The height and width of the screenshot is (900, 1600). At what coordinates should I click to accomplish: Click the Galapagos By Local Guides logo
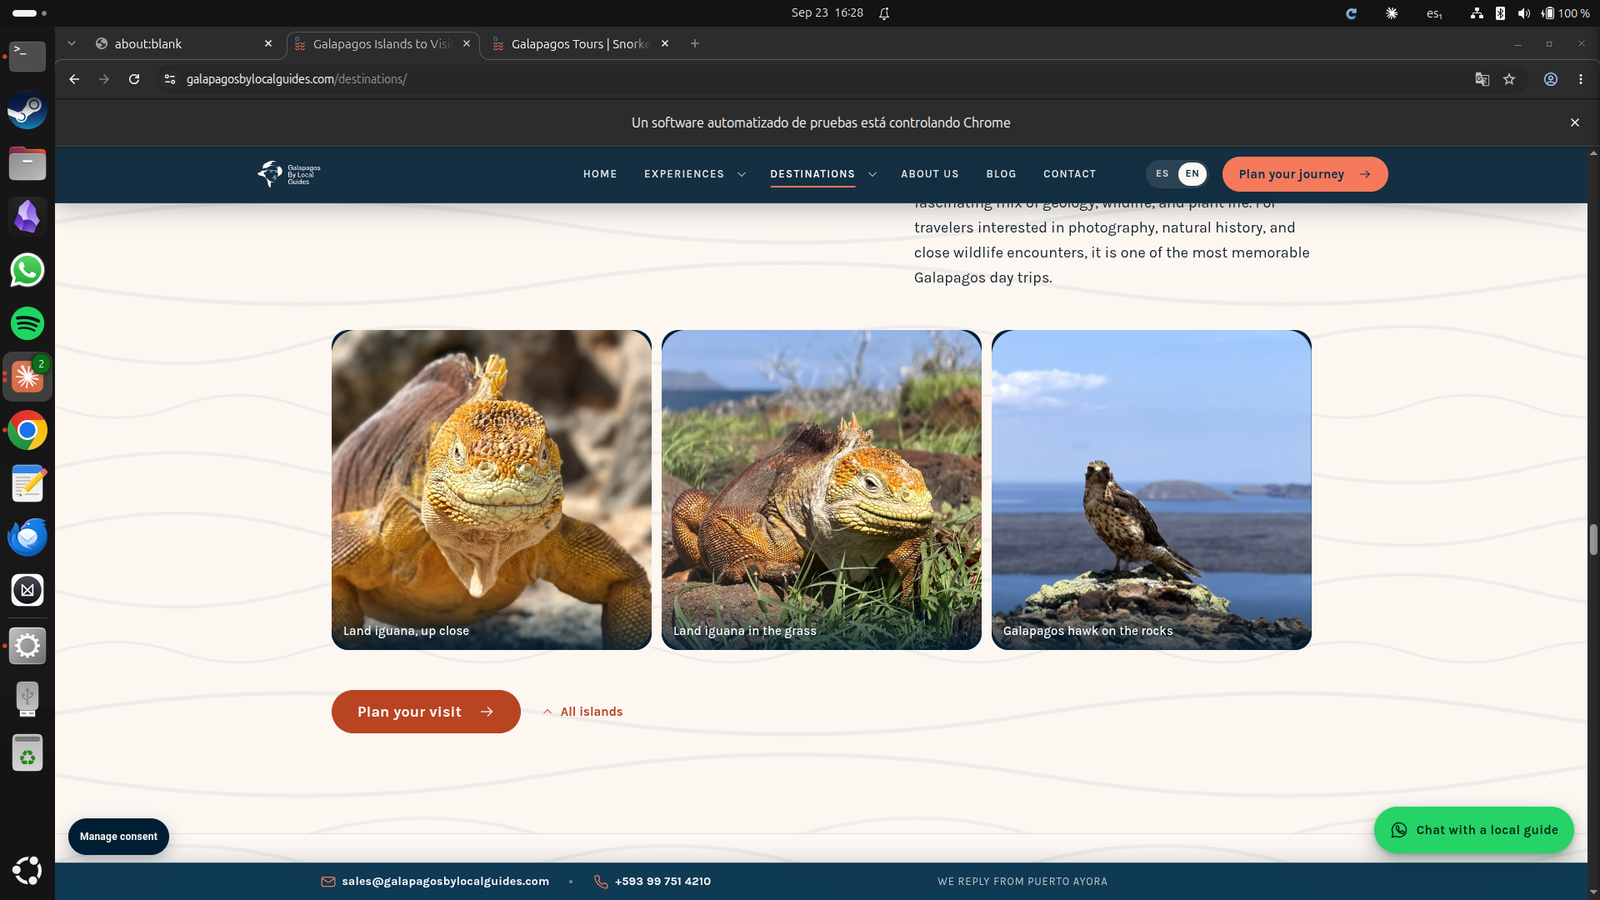(289, 174)
